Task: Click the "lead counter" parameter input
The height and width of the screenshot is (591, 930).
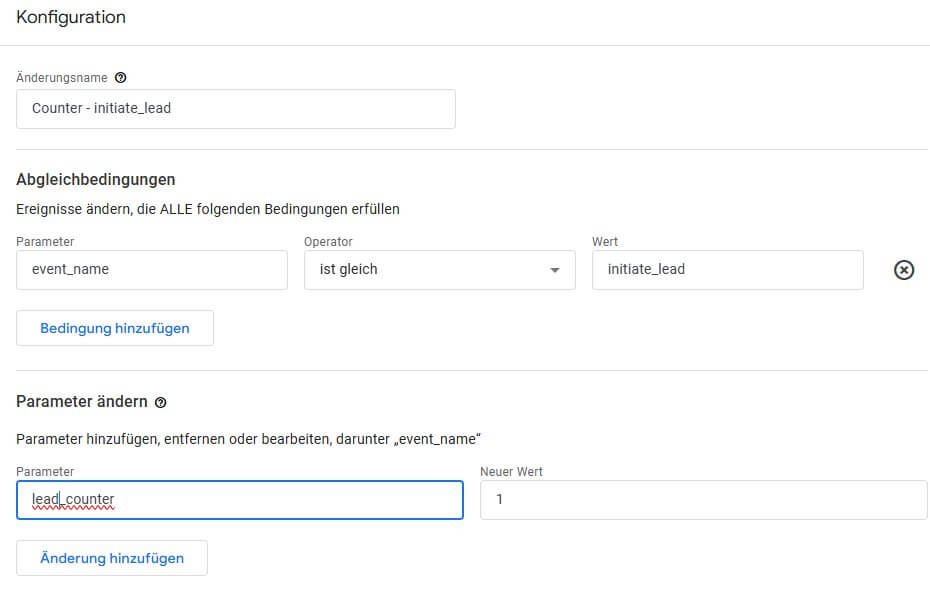Action: [x=239, y=499]
